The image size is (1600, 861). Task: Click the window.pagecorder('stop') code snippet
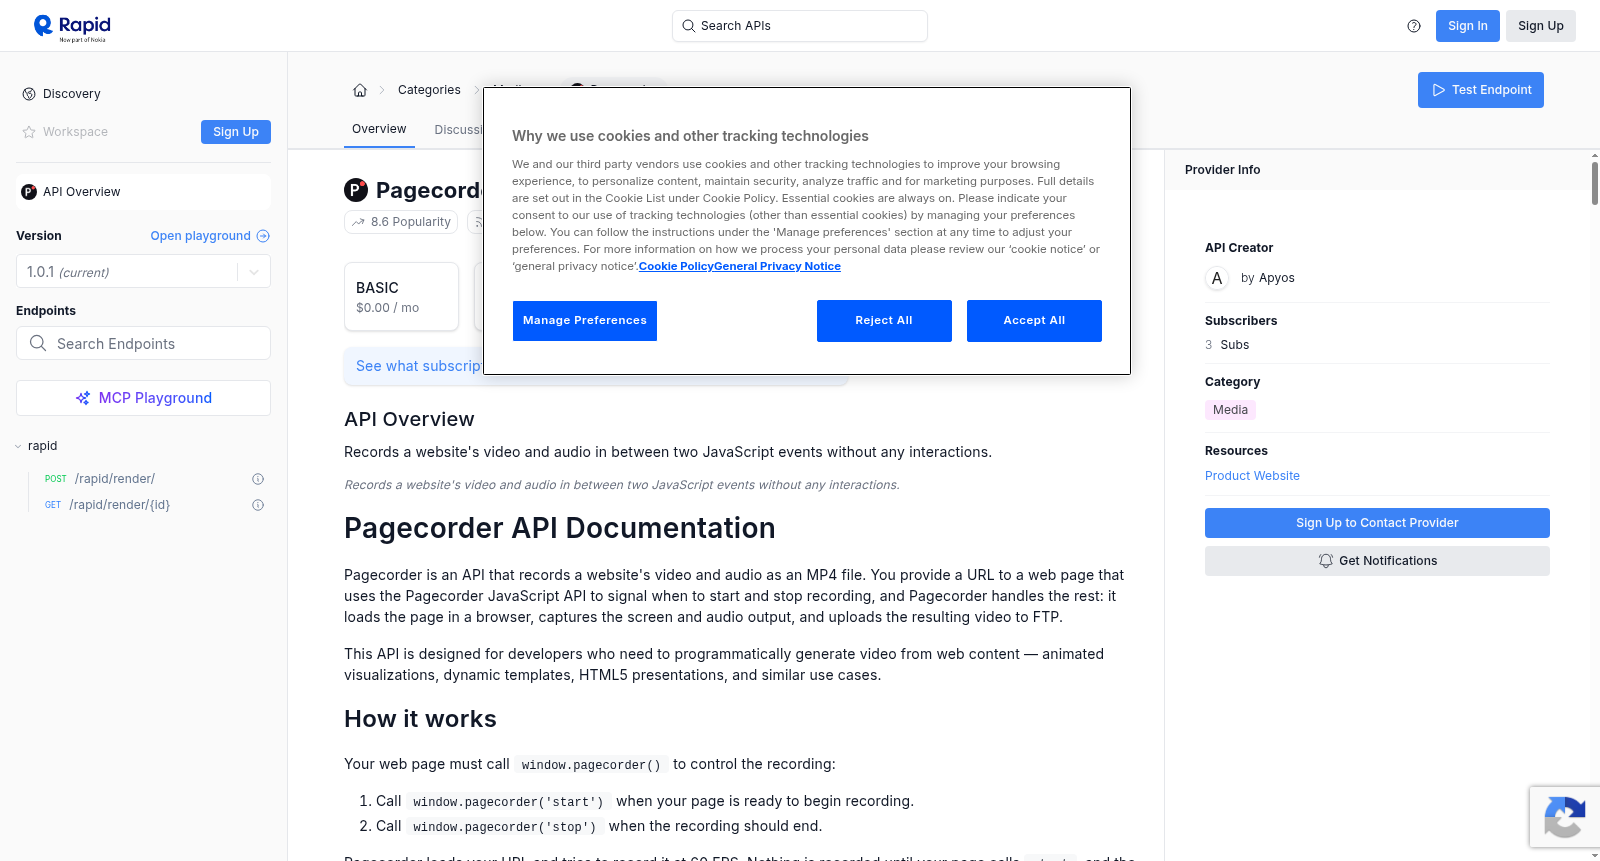(505, 827)
